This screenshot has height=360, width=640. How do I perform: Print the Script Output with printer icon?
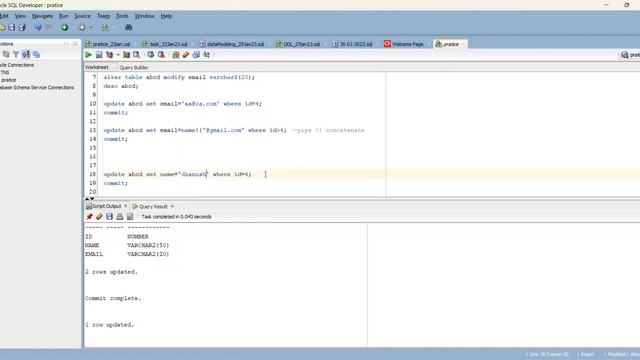(120, 217)
